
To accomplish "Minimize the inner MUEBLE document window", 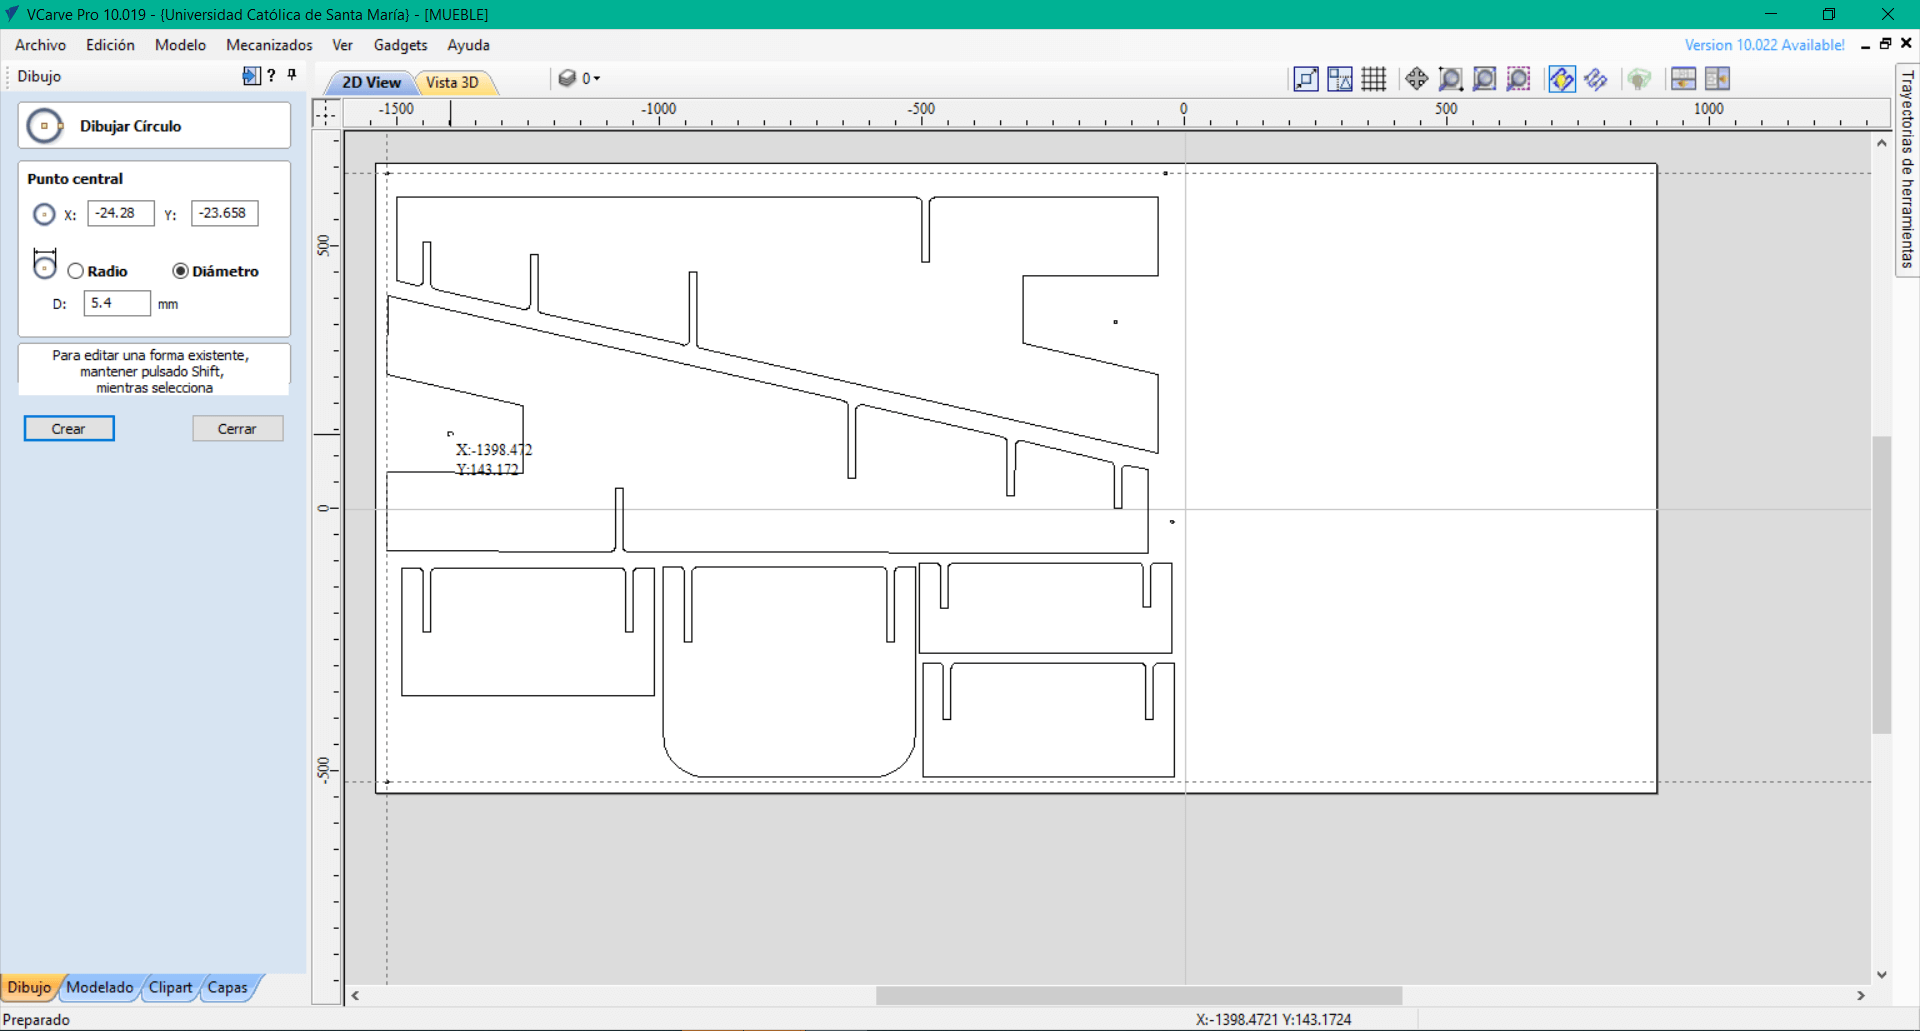I will (1866, 45).
